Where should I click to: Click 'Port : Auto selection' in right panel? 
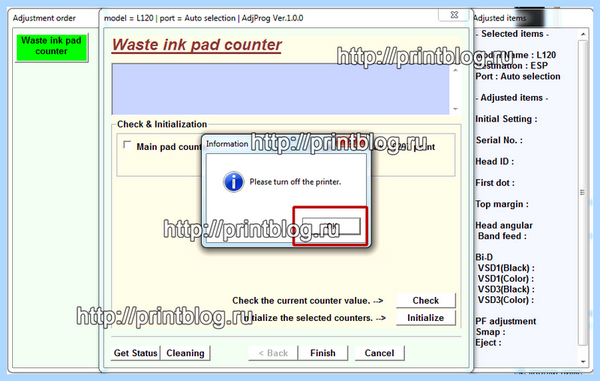click(x=517, y=77)
